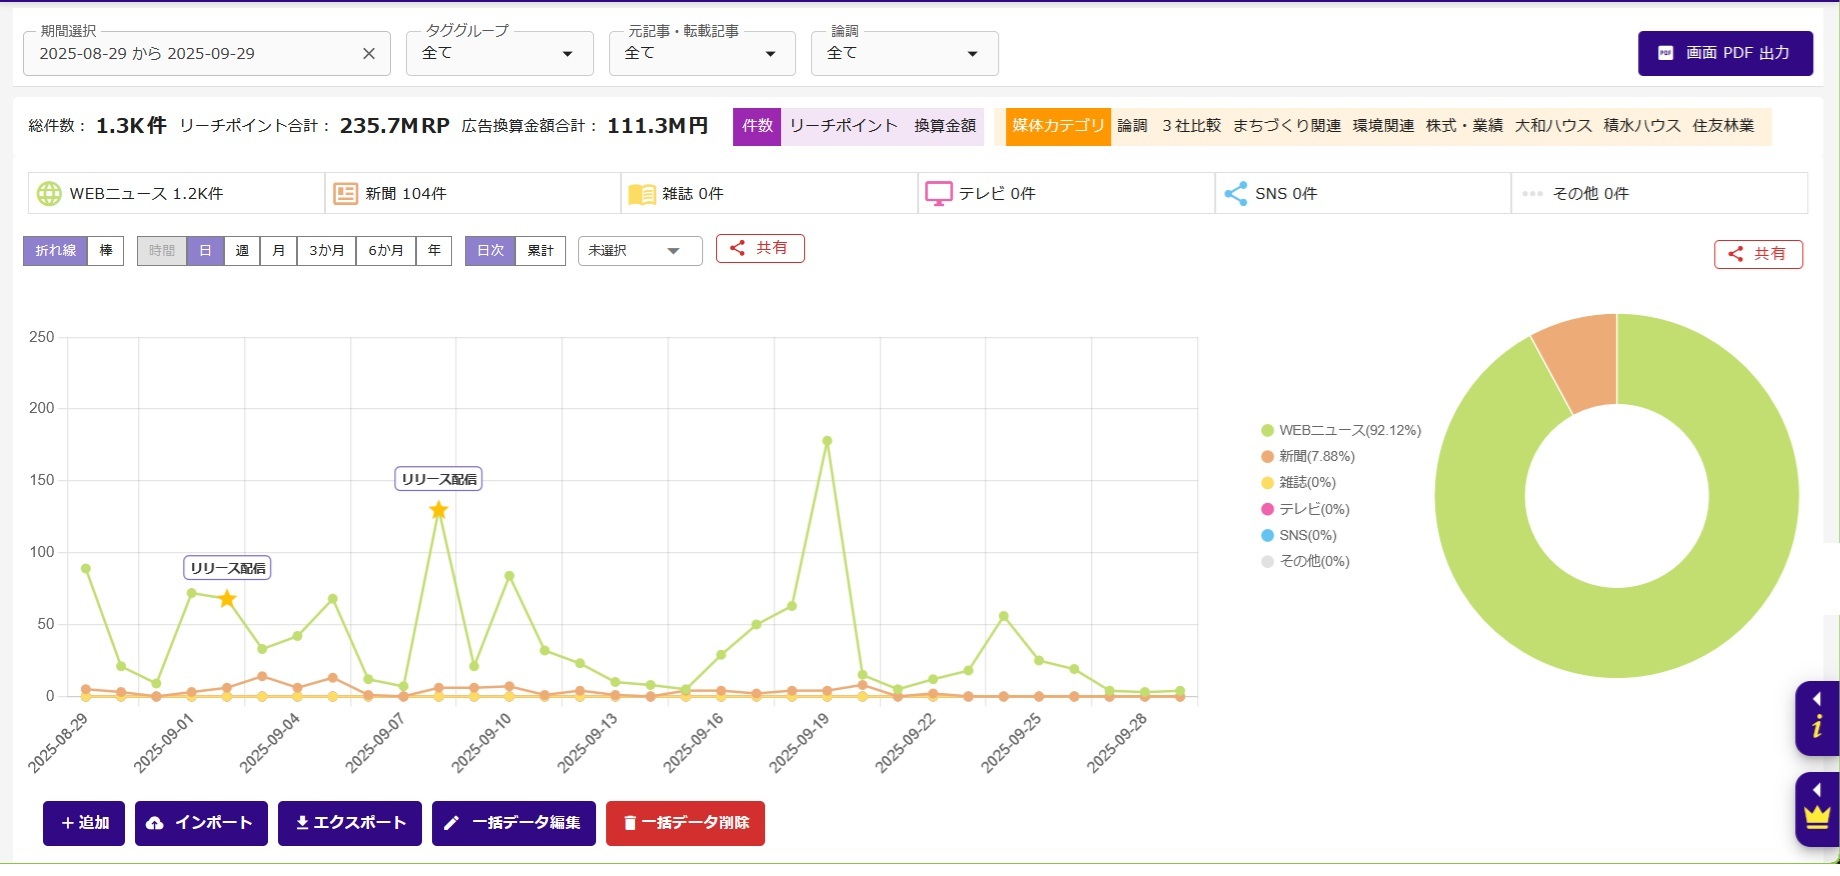Click the 期間選択 date range field
The height and width of the screenshot is (876, 1840).
tap(207, 54)
